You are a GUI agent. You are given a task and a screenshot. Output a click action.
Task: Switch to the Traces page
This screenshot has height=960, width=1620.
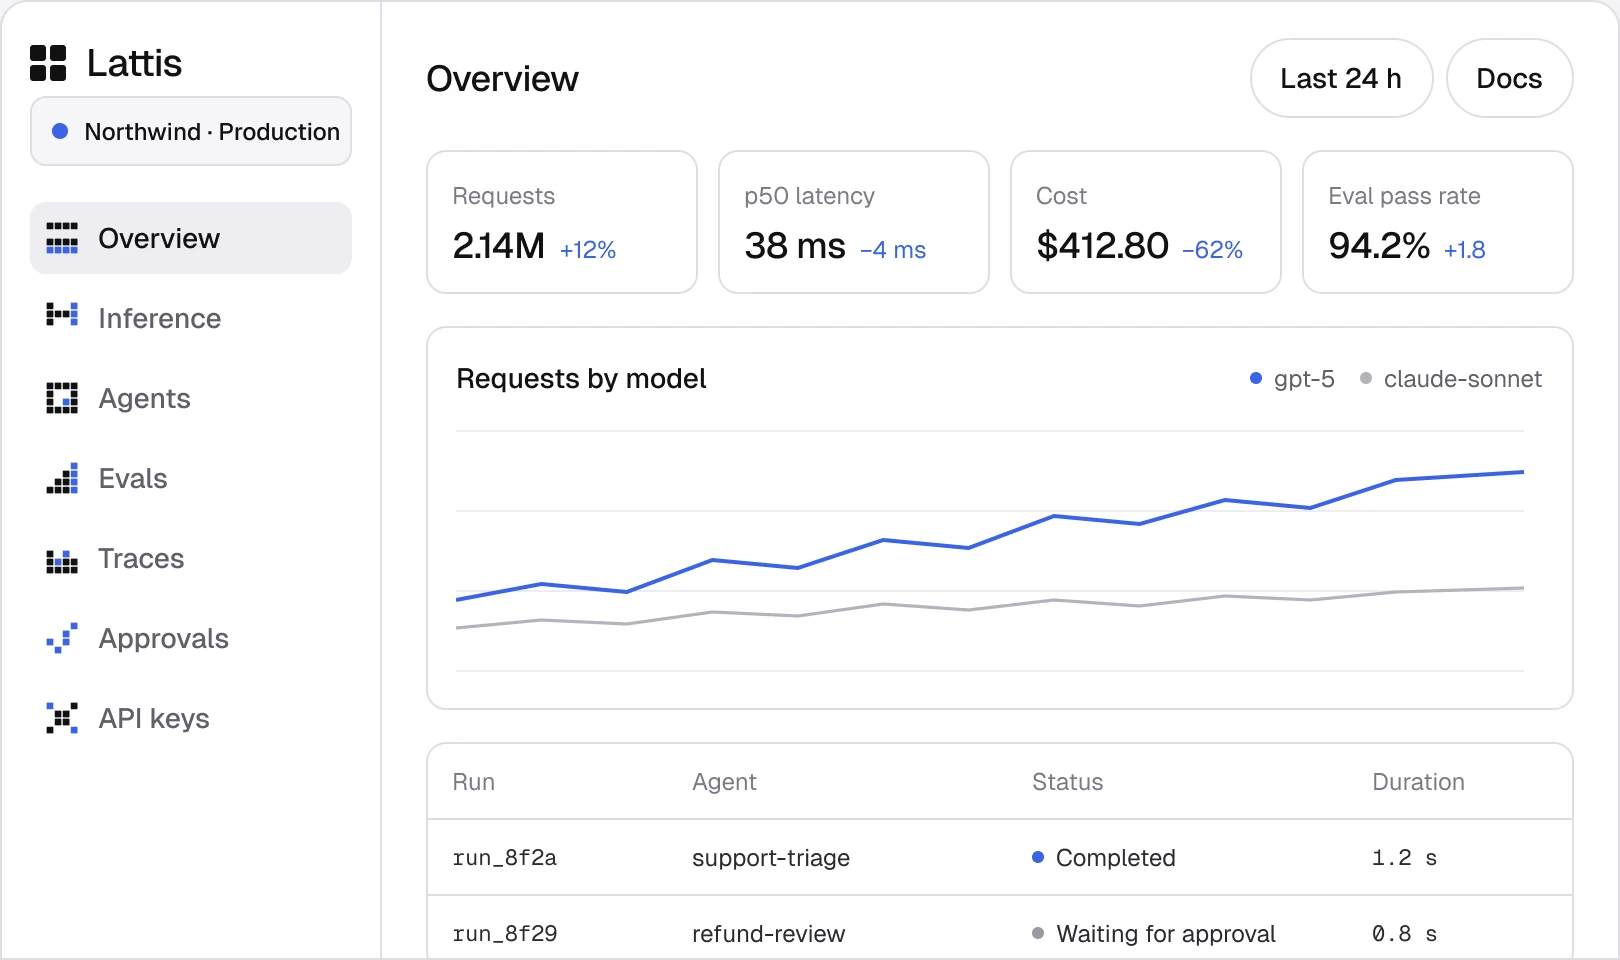(x=191, y=558)
